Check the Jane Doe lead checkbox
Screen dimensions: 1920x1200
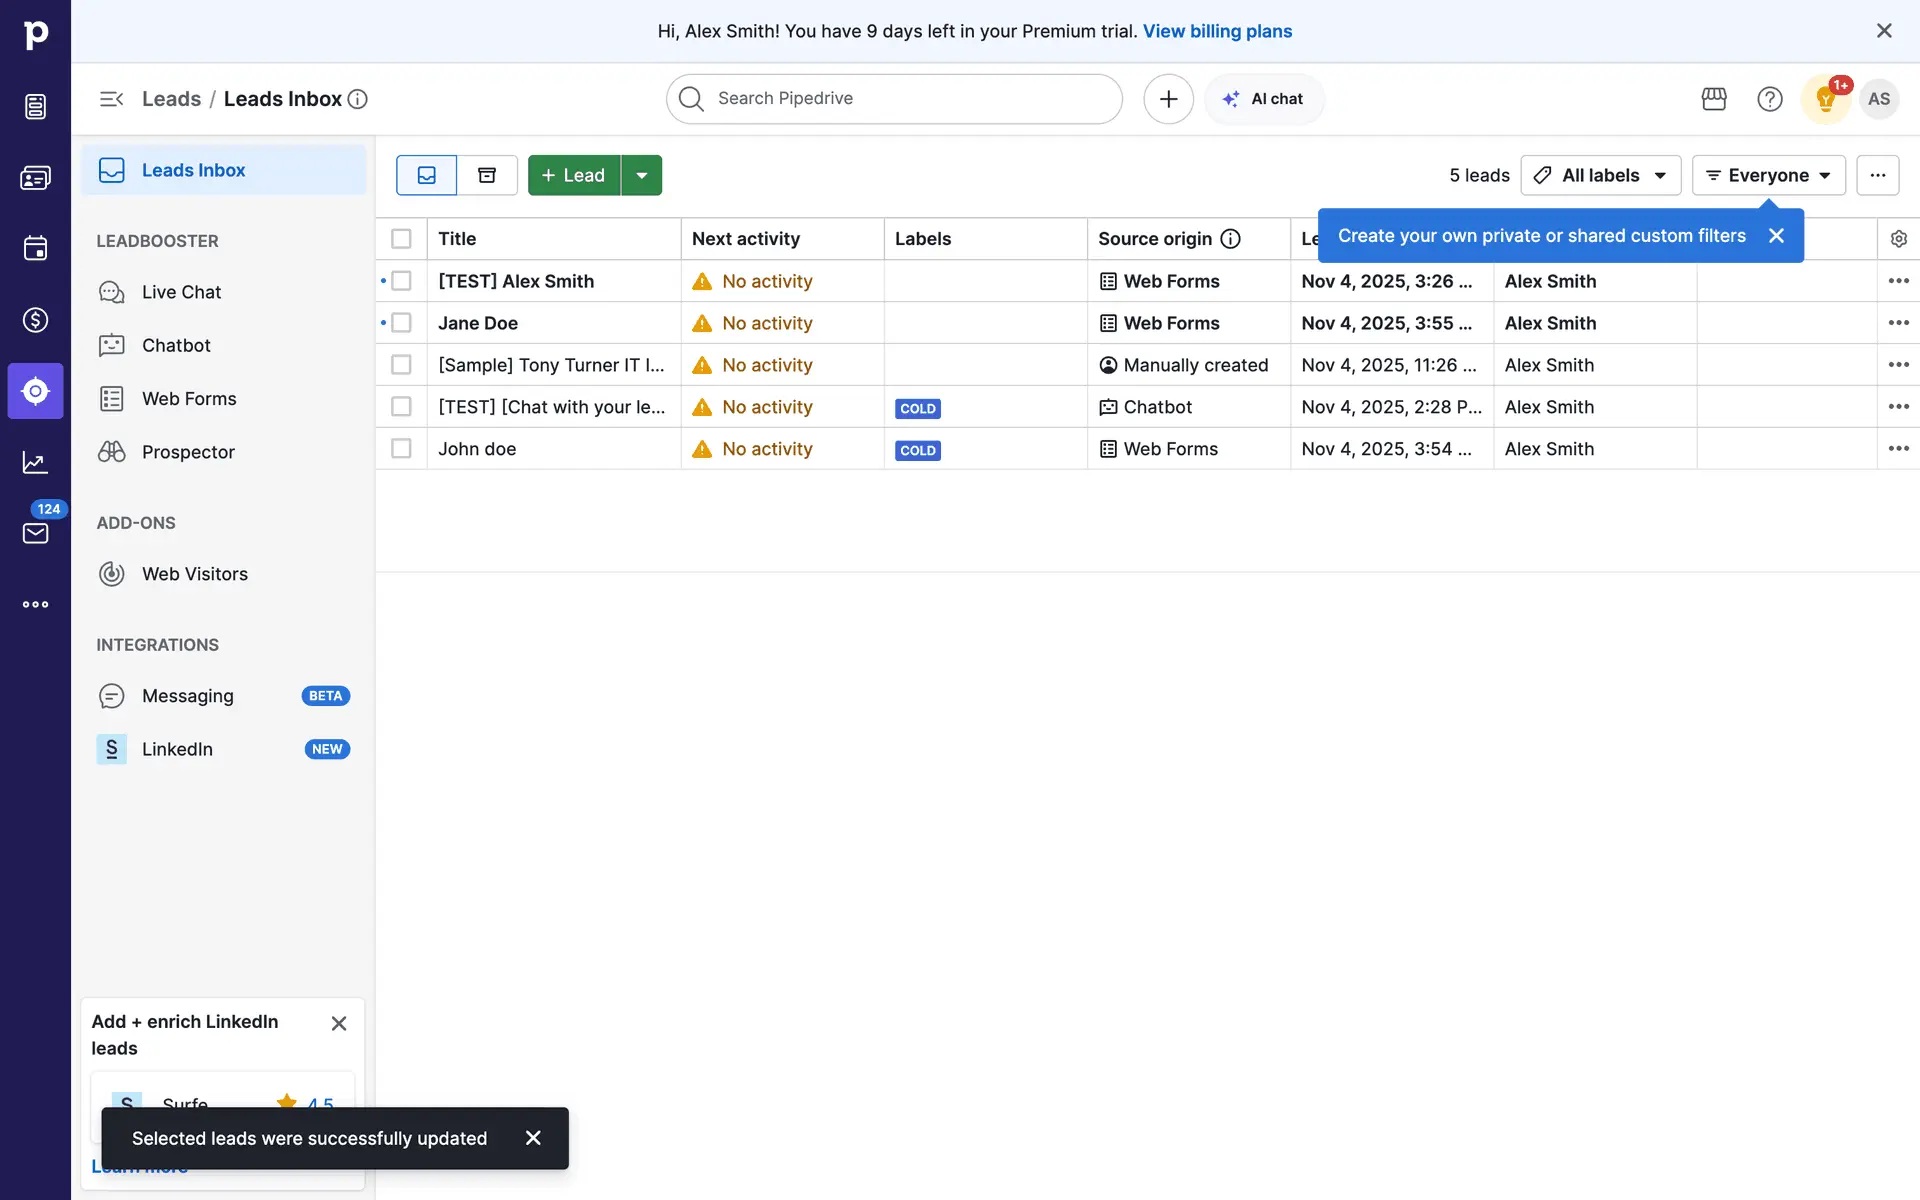pyautogui.click(x=401, y=323)
